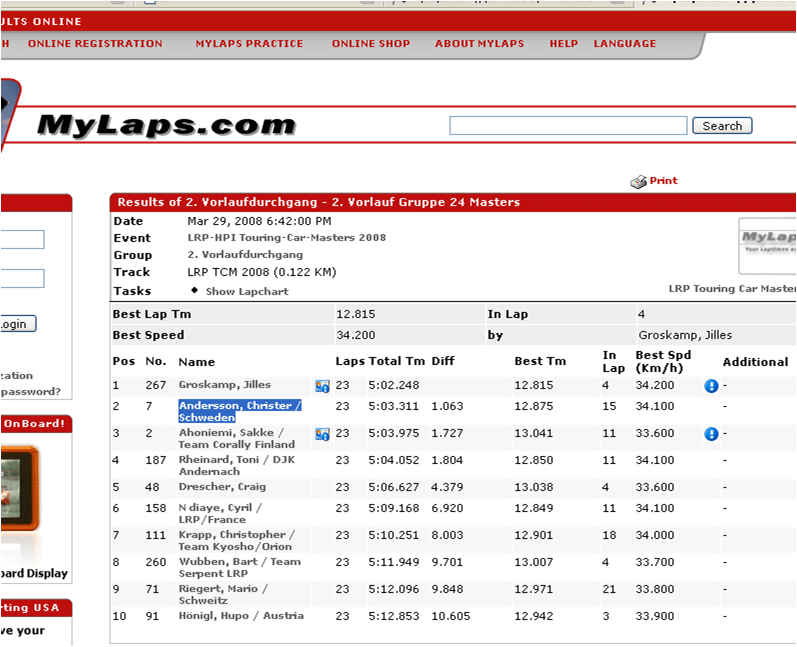Click the Total Tm column header
The width and height of the screenshot is (797, 647).
tap(396, 361)
